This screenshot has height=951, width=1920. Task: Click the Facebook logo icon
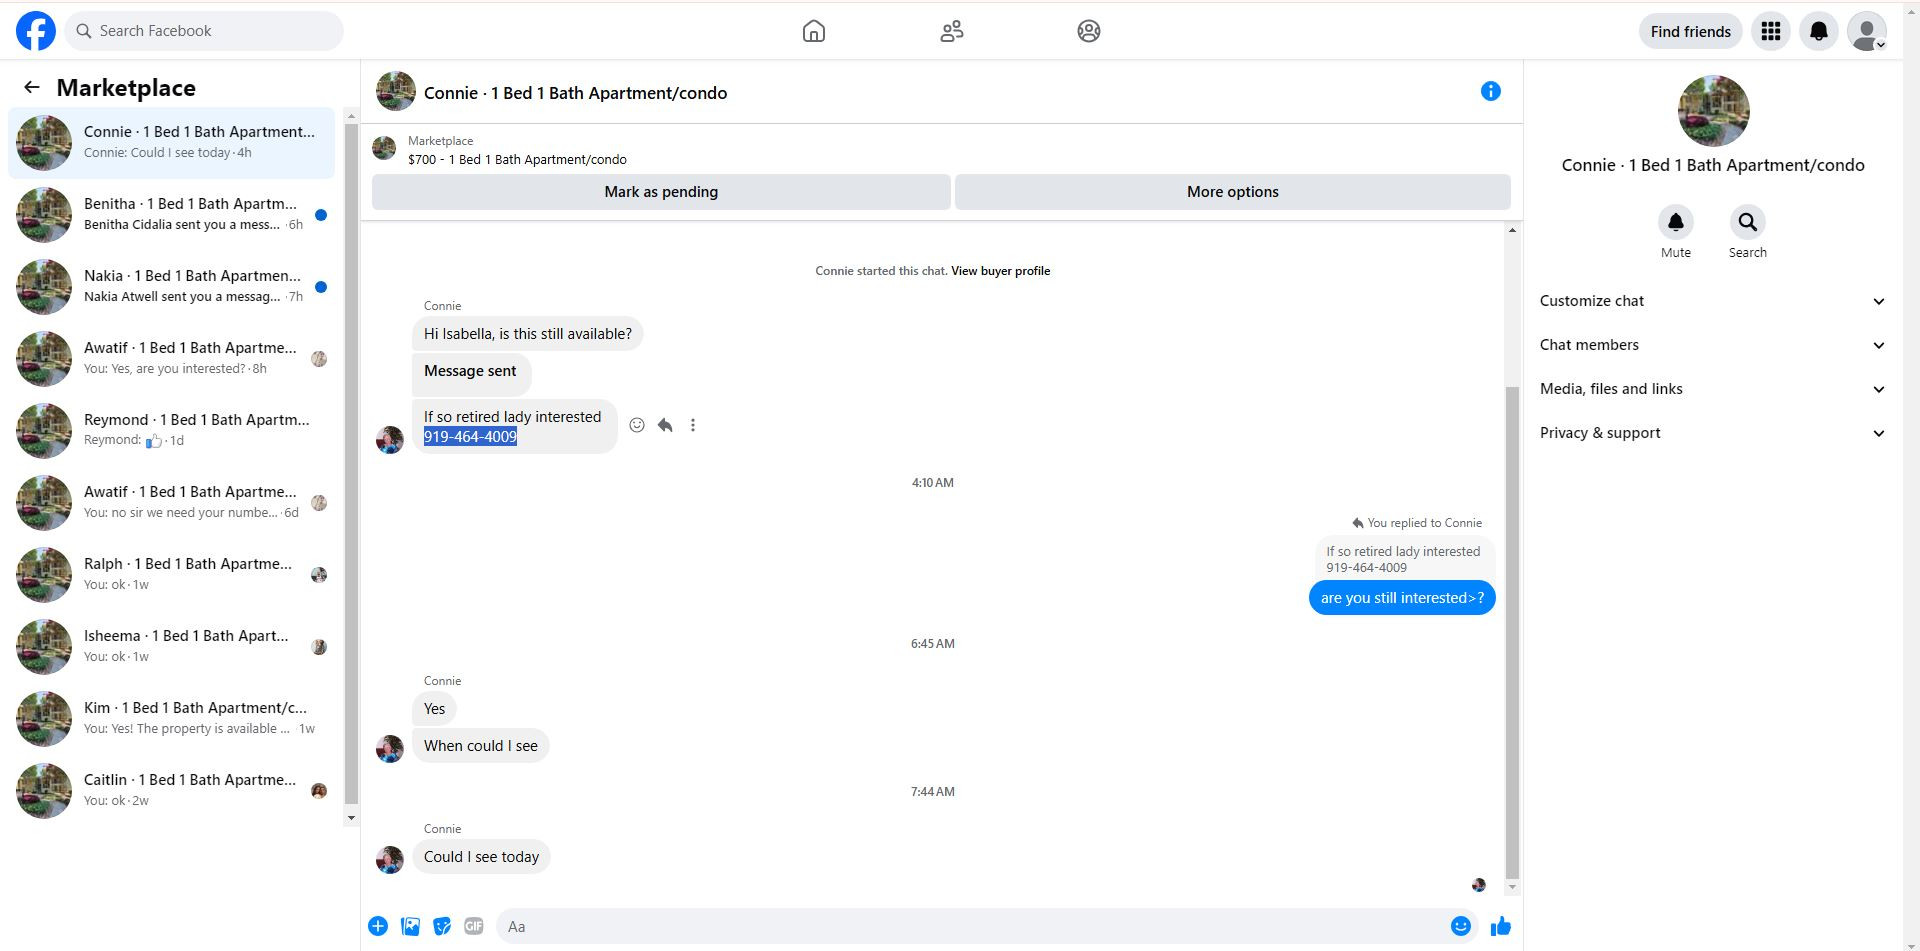tap(36, 31)
